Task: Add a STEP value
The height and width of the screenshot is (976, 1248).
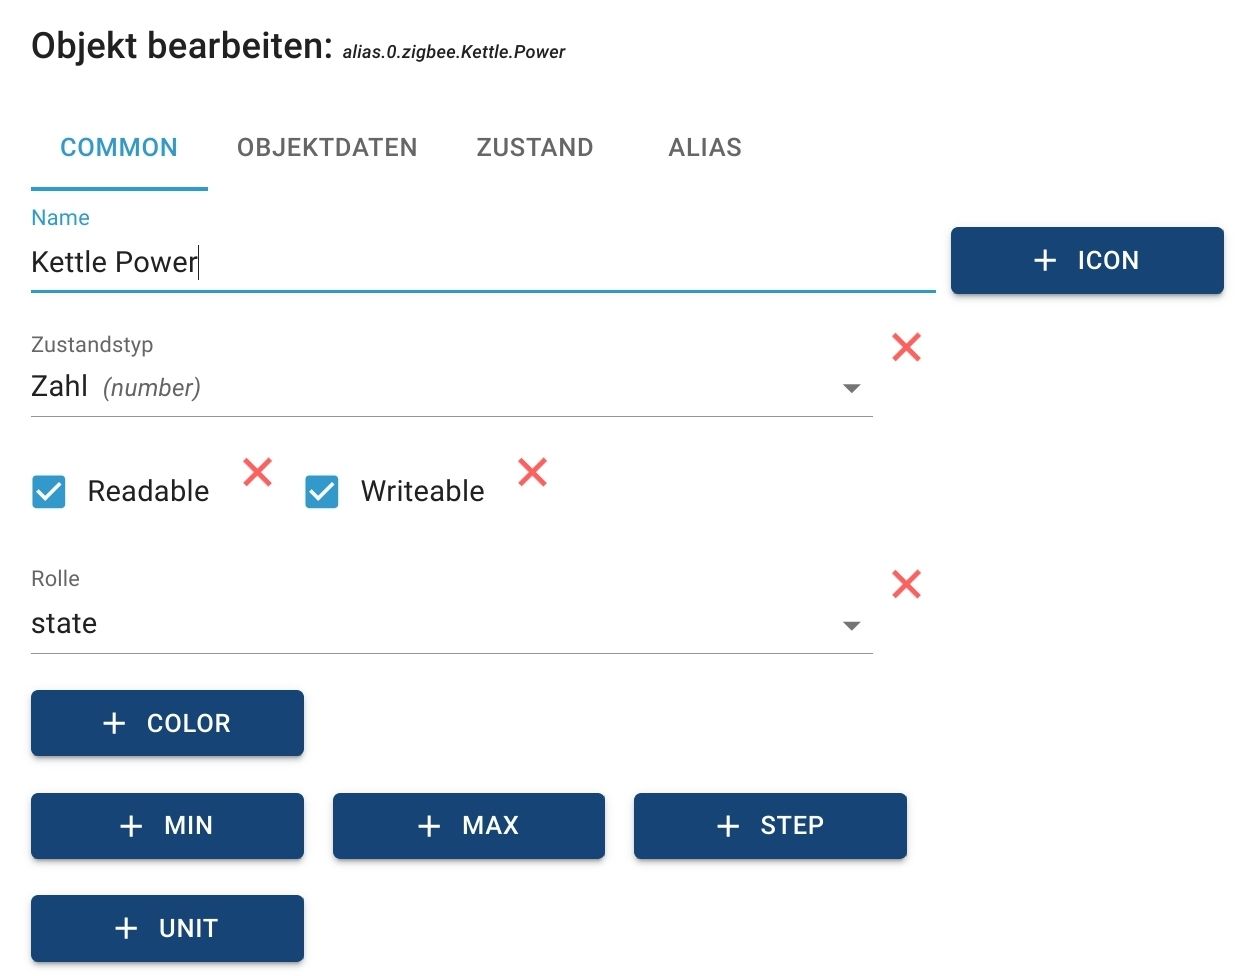Action: click(770, 826)
